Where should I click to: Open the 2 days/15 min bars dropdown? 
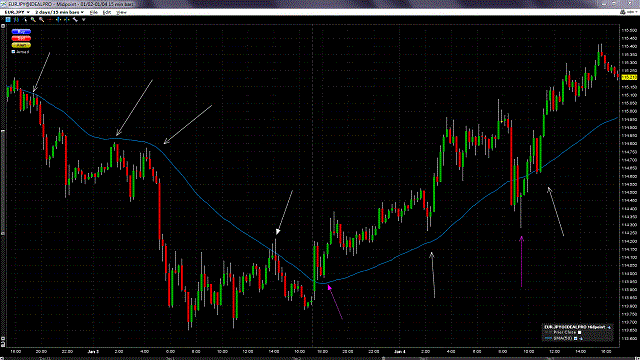pyautogui.click(x=60, y=12)
